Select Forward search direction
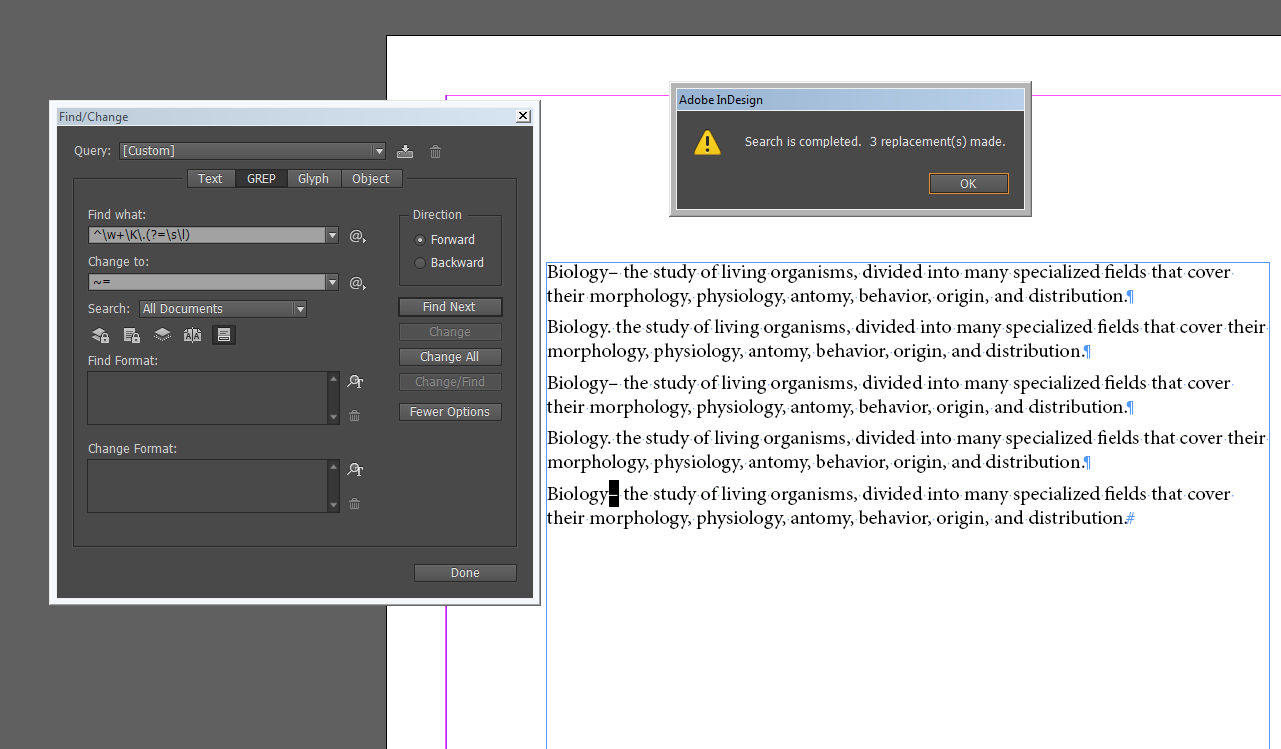The image size is (1281, 749). pyautogui.click(x=420, y=240)
